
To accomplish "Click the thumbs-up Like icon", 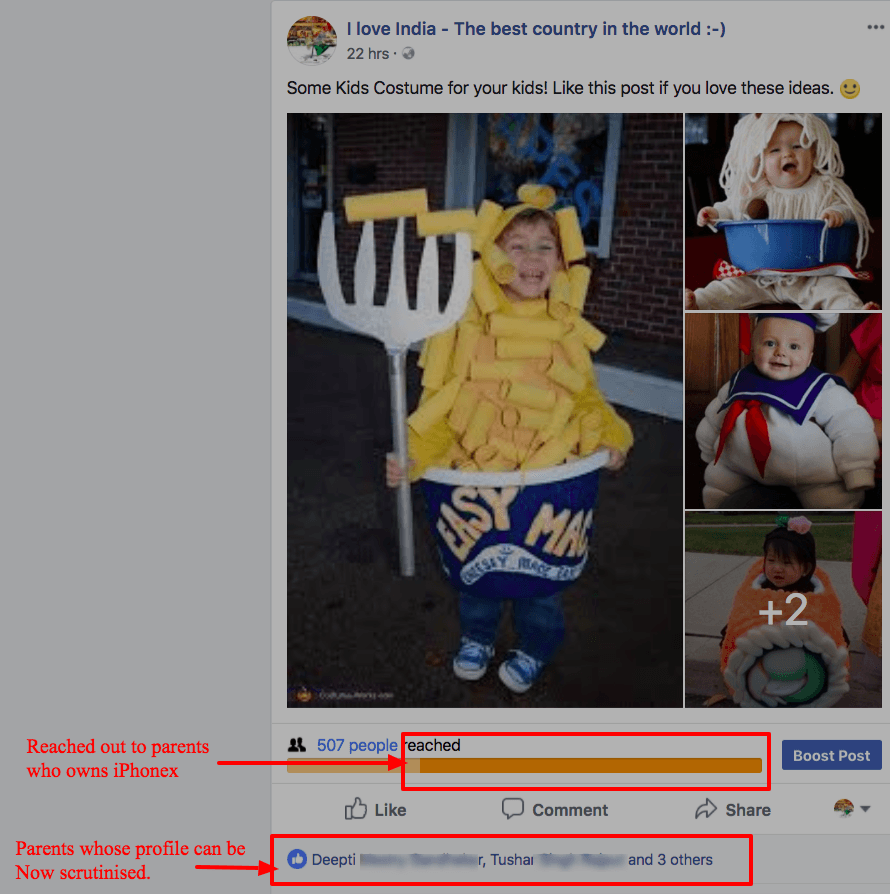I will coord(356,808).
